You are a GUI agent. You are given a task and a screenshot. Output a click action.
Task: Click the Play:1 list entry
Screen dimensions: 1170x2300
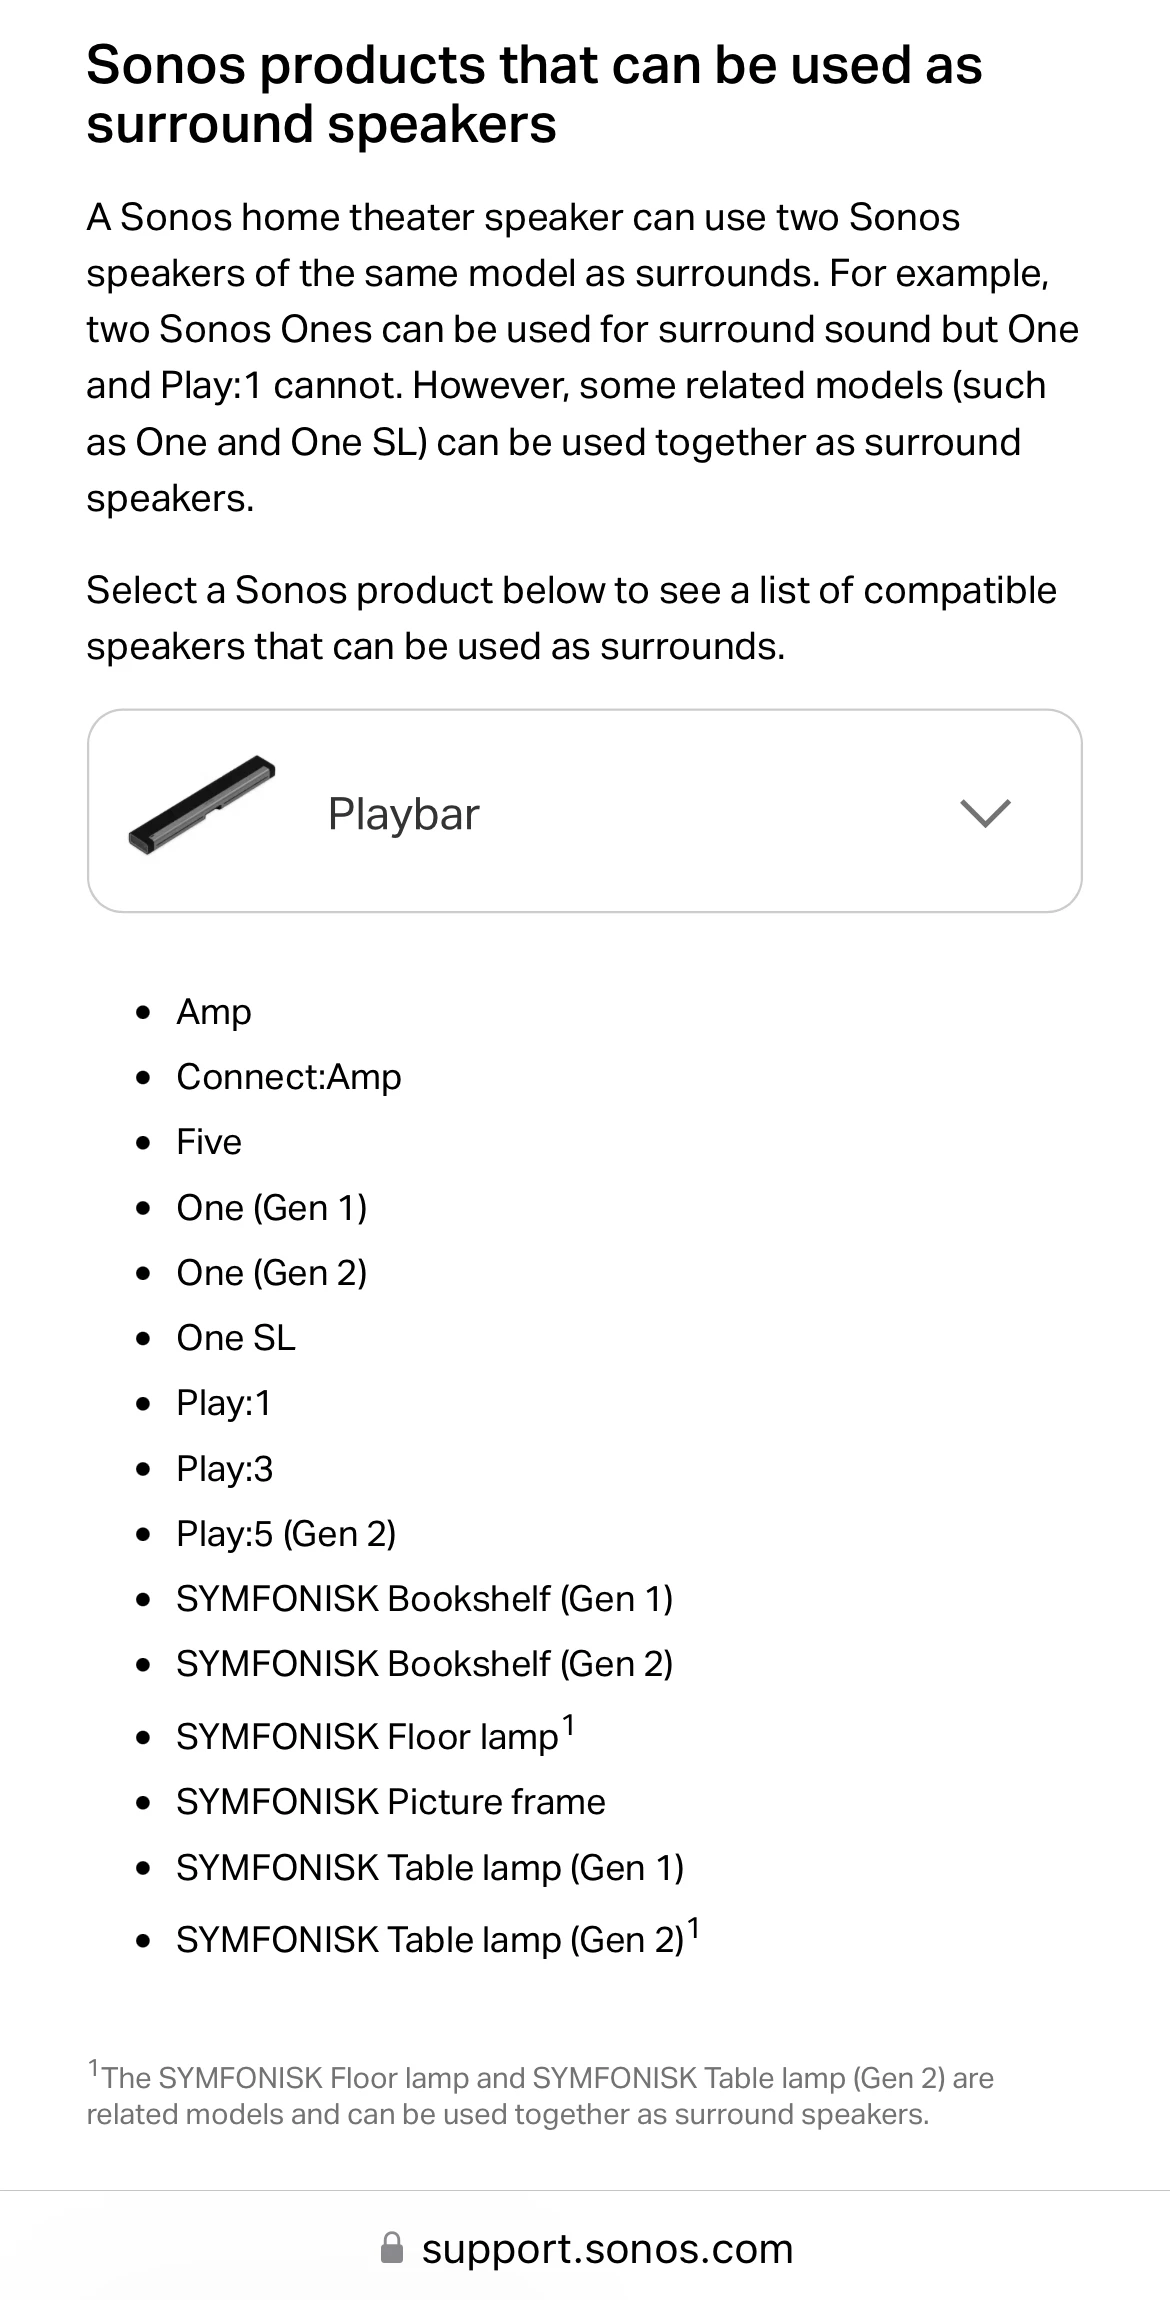coord(224,1404)
